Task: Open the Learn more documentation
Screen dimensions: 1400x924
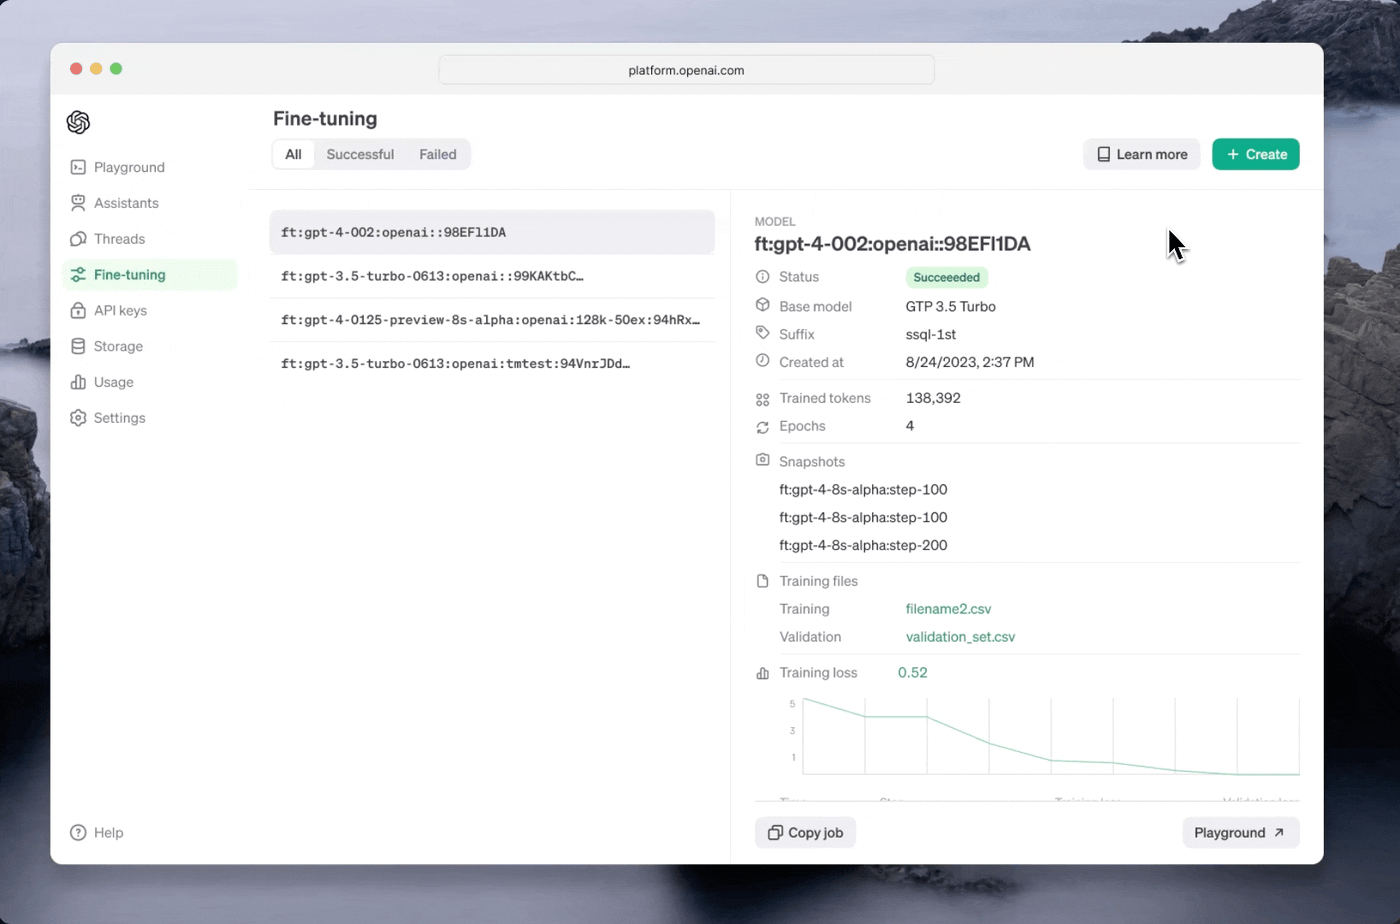Action: click(x=1141, y=154)
